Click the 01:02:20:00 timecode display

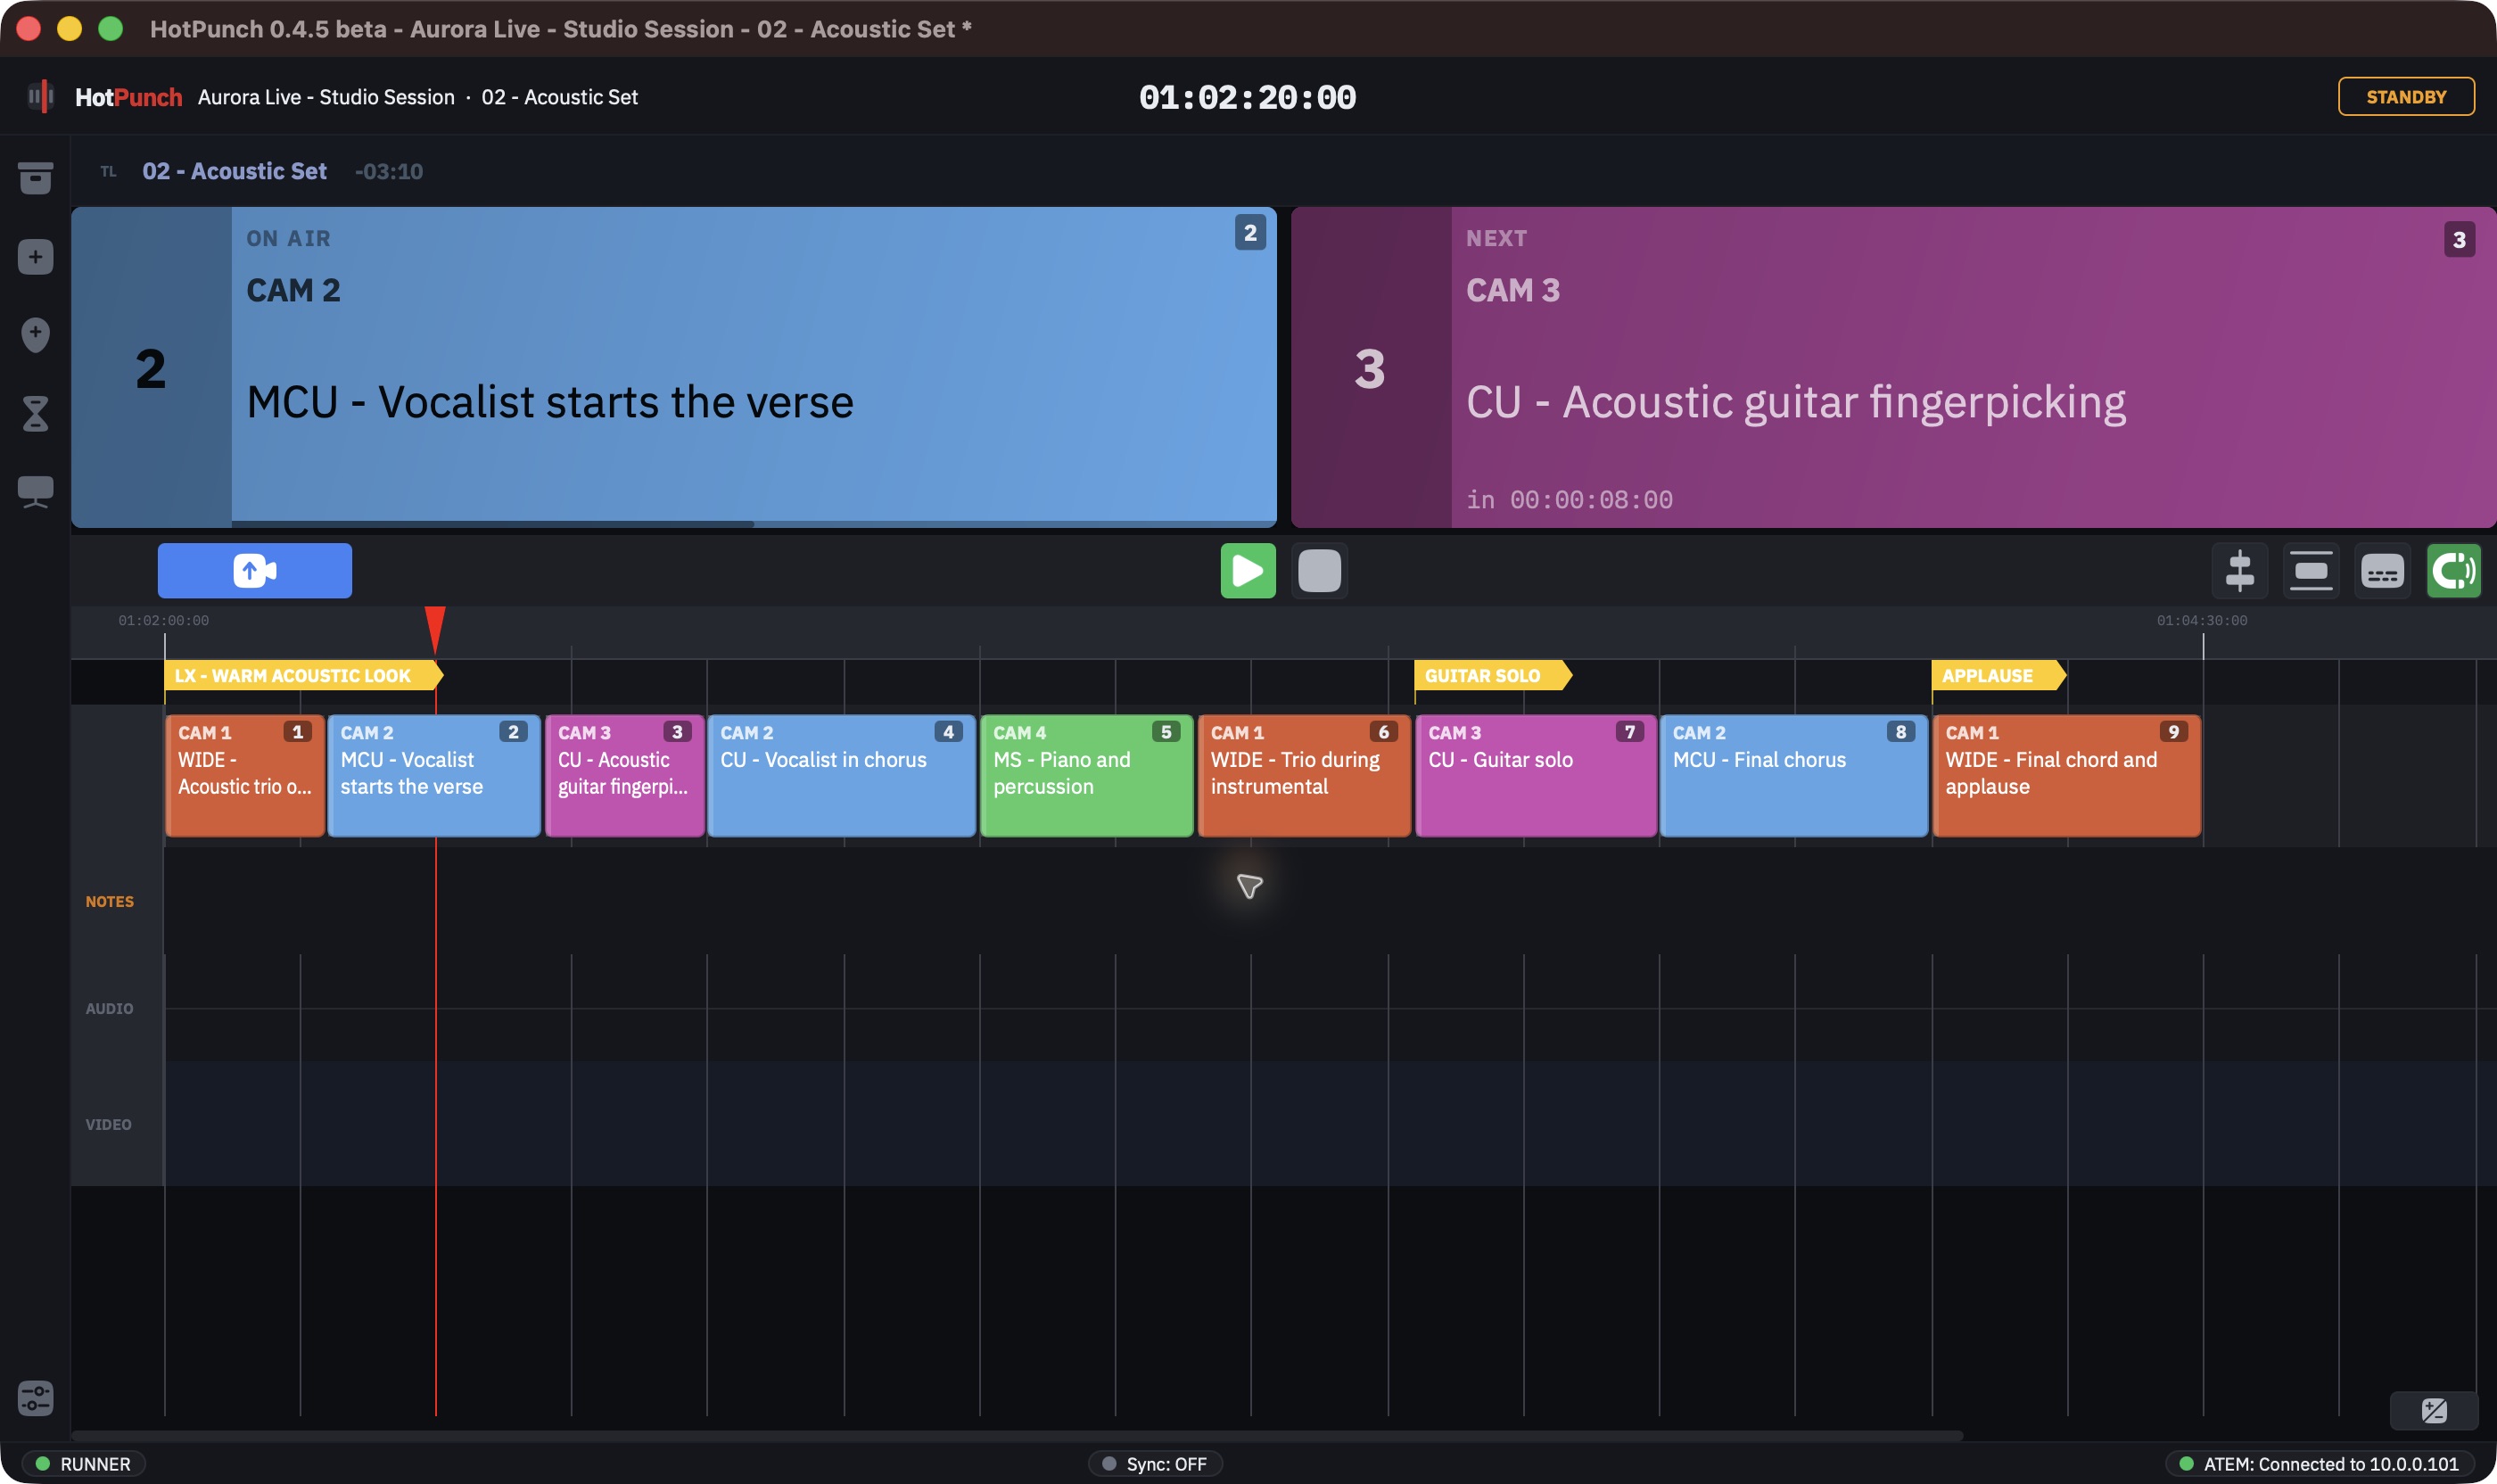tap(1247, 97)
